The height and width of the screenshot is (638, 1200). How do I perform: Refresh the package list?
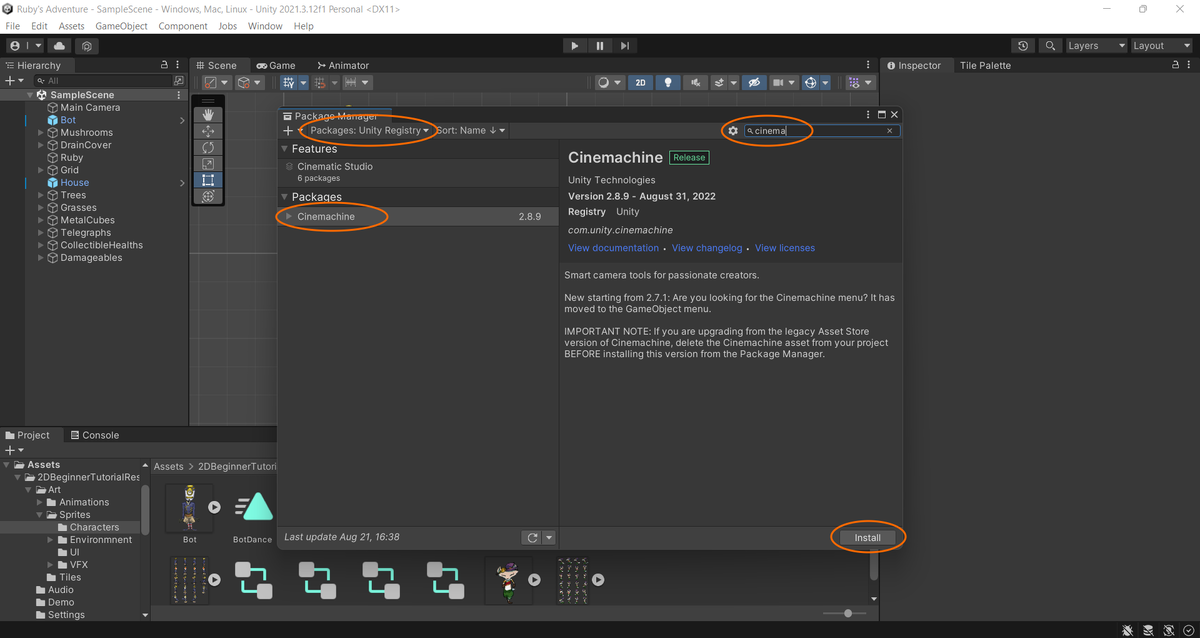[x=532, y=538]
